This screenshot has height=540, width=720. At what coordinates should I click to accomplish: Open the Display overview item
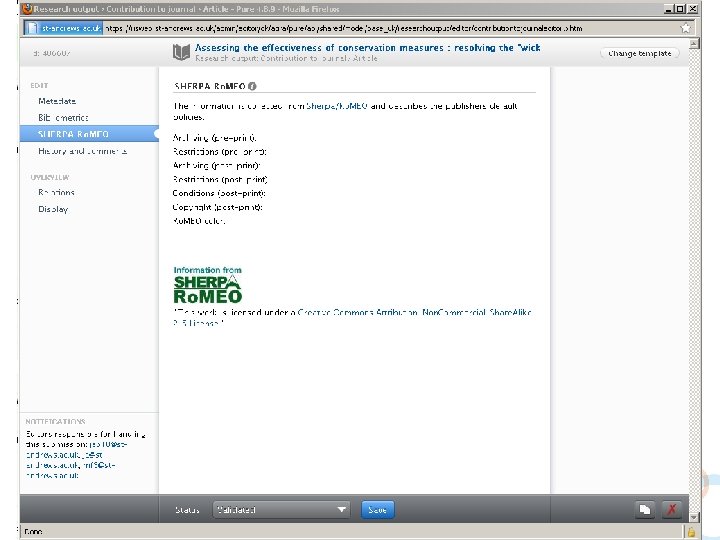(53, 209)
